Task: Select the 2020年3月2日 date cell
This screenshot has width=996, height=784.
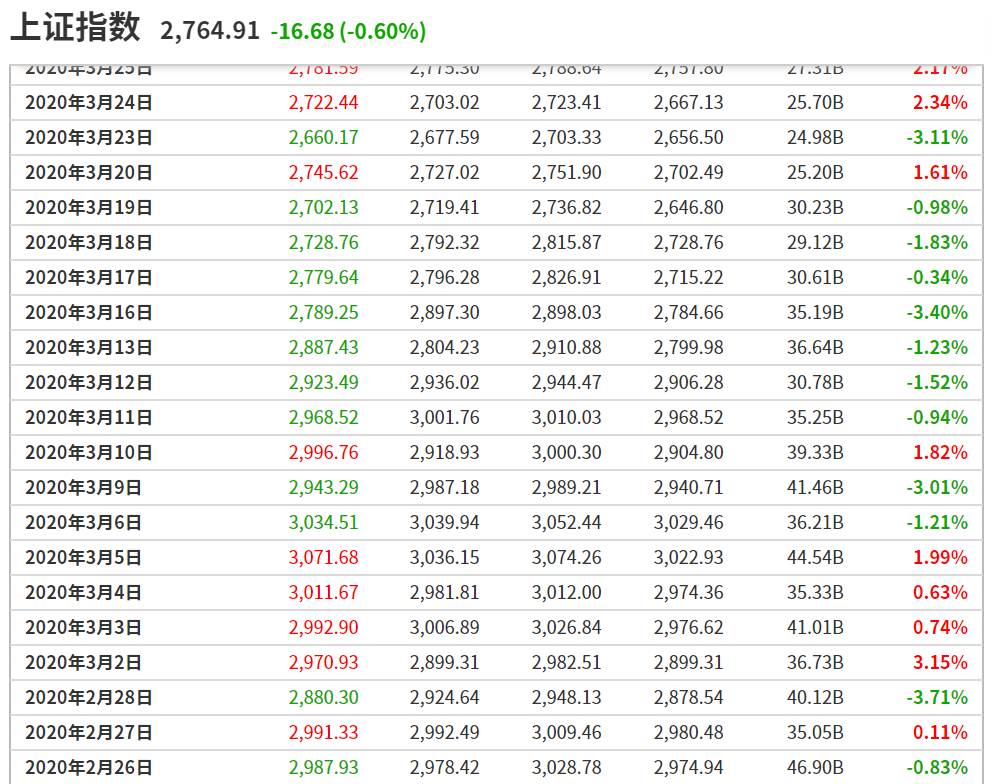Action: click(x=83, y=662)
